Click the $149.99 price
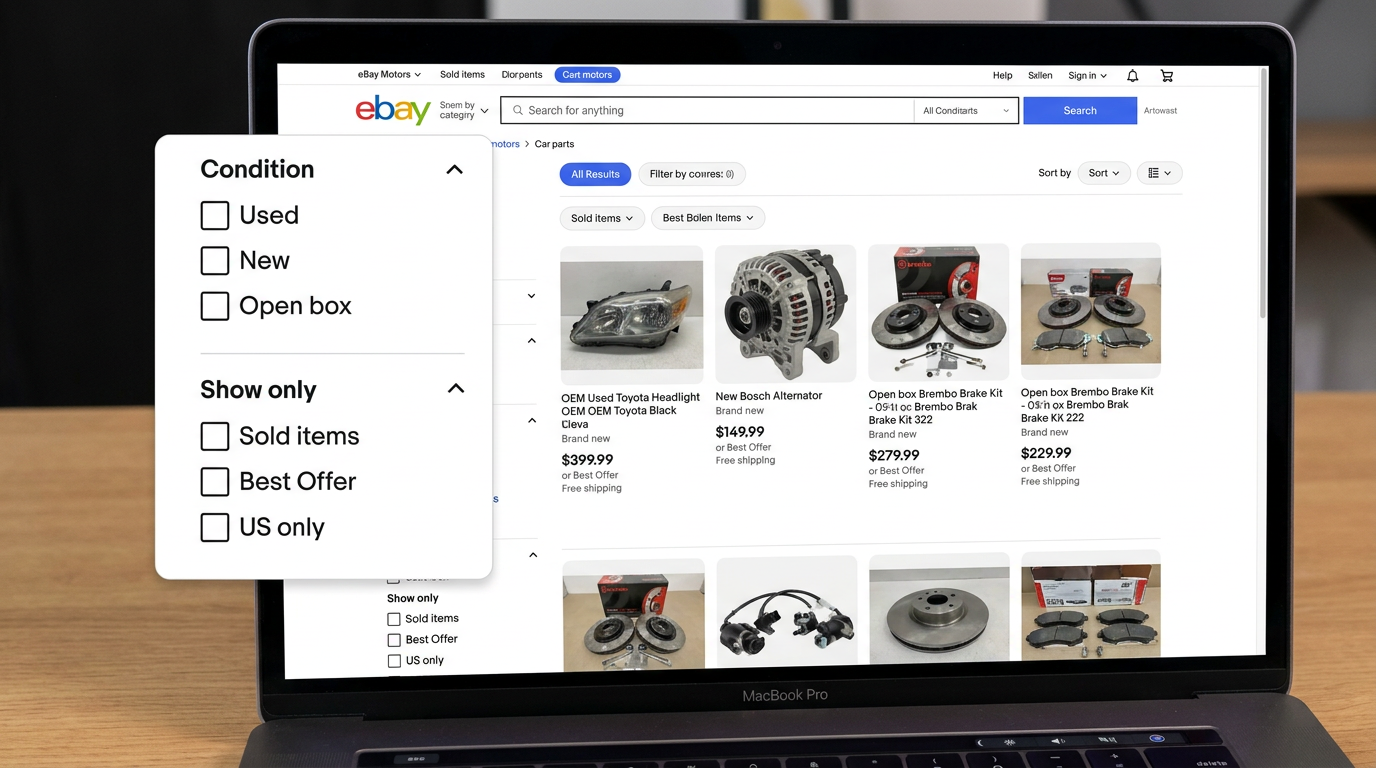 pos(740,432)
